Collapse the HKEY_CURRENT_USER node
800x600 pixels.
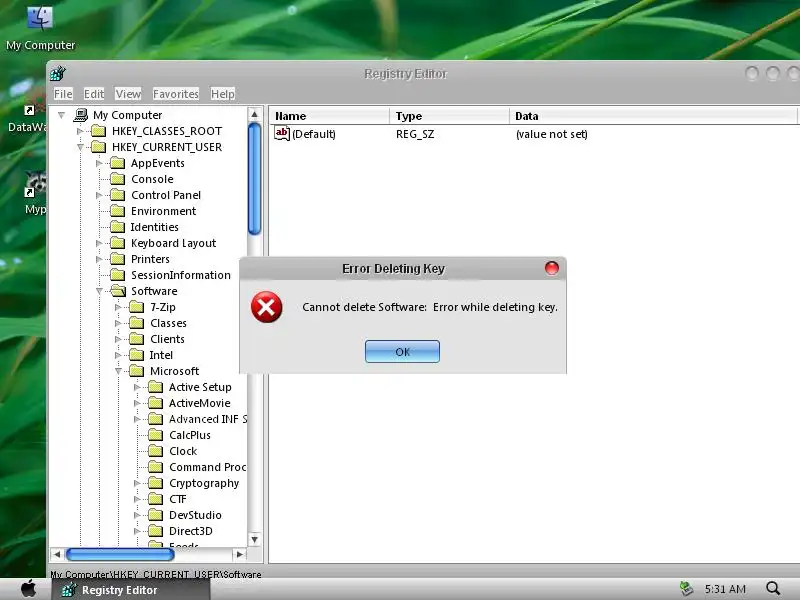tap(80, 147)
